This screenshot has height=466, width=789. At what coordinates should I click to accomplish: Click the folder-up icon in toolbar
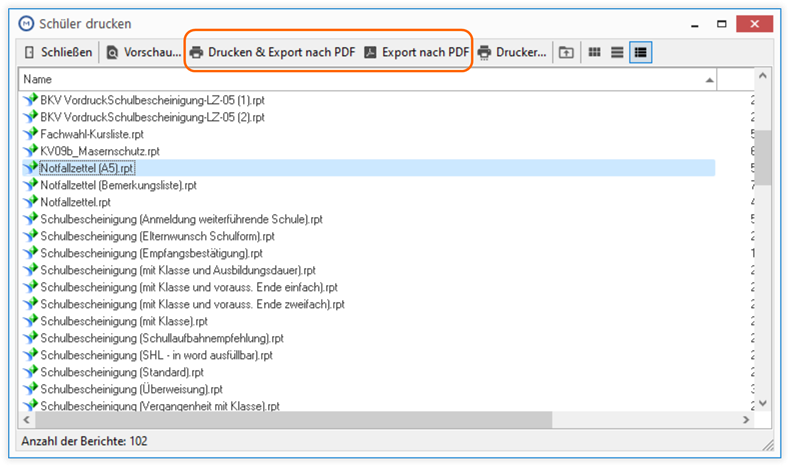566,52
